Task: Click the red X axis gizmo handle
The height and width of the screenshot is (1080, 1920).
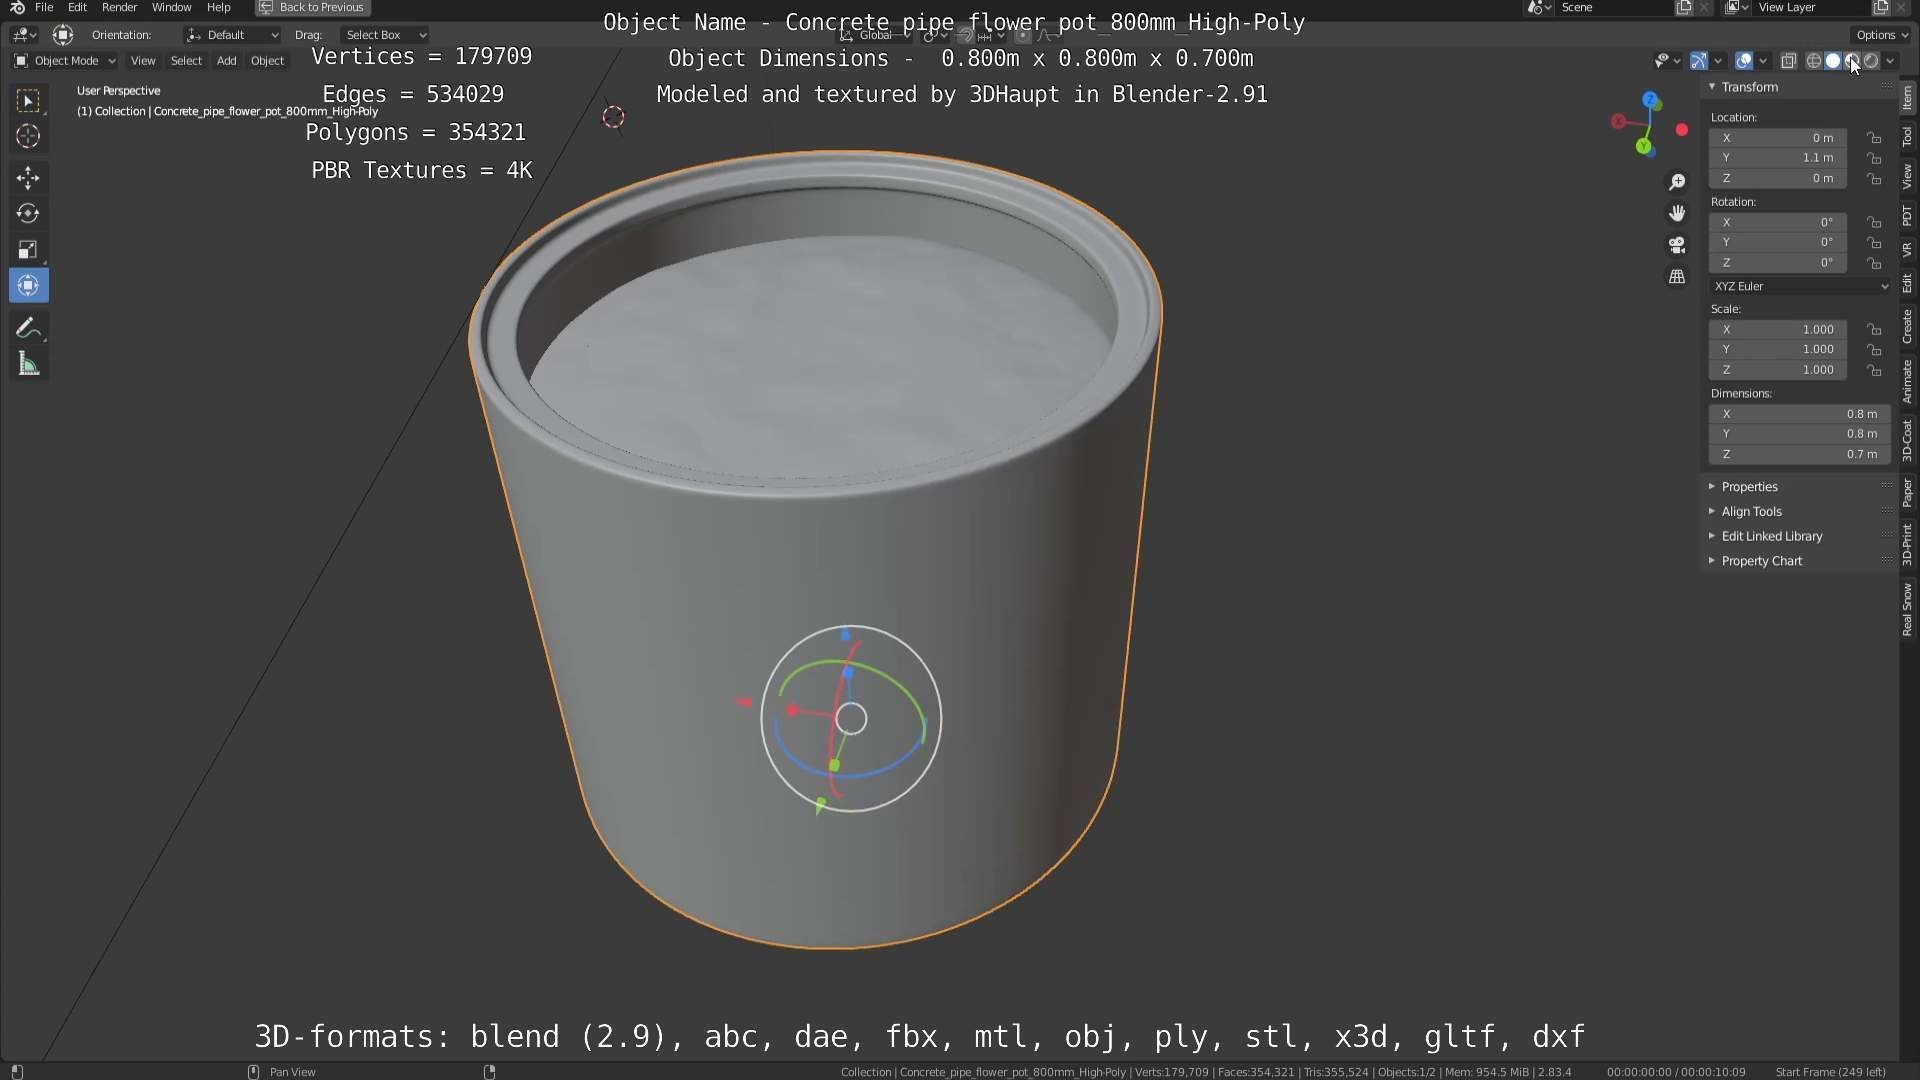Action: (1618, 122)
